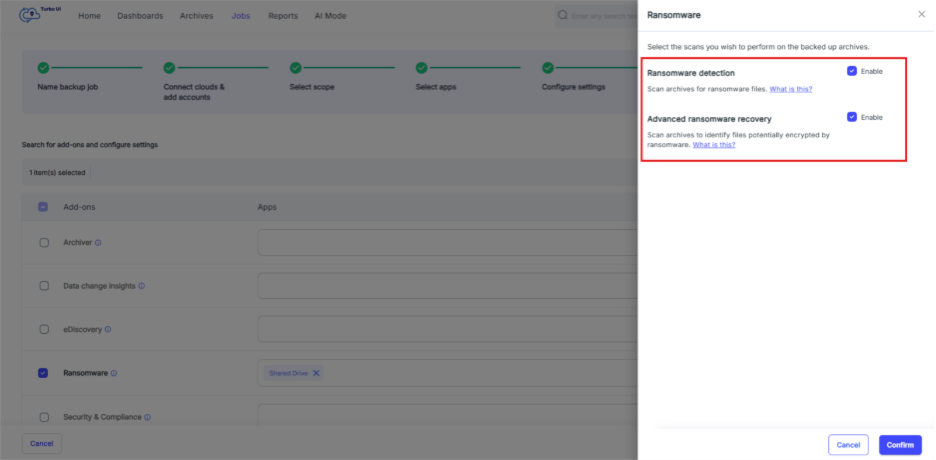Click the 'Select apps' step in progress tracker

coord(435,87)
